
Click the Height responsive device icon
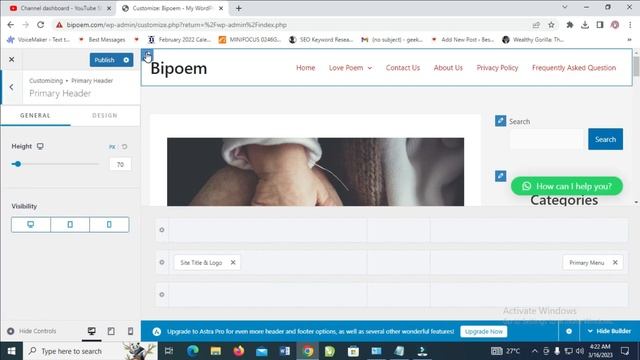point(40,146)
